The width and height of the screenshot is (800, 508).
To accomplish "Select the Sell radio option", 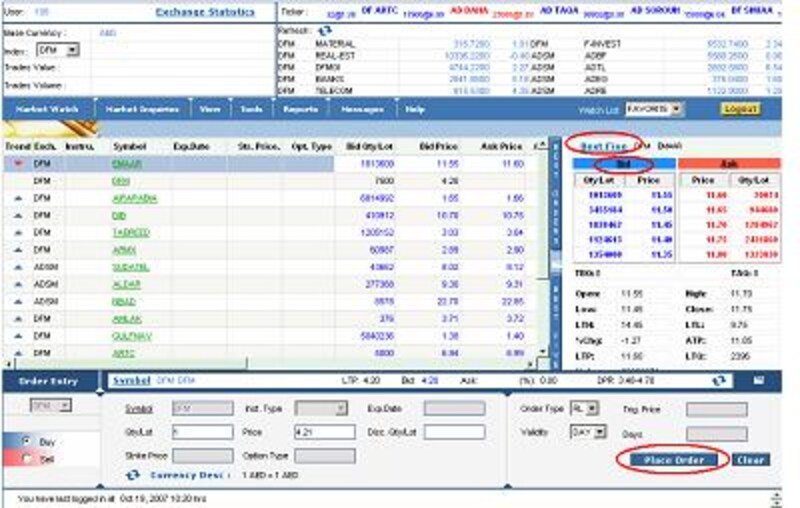I will 26,458.
